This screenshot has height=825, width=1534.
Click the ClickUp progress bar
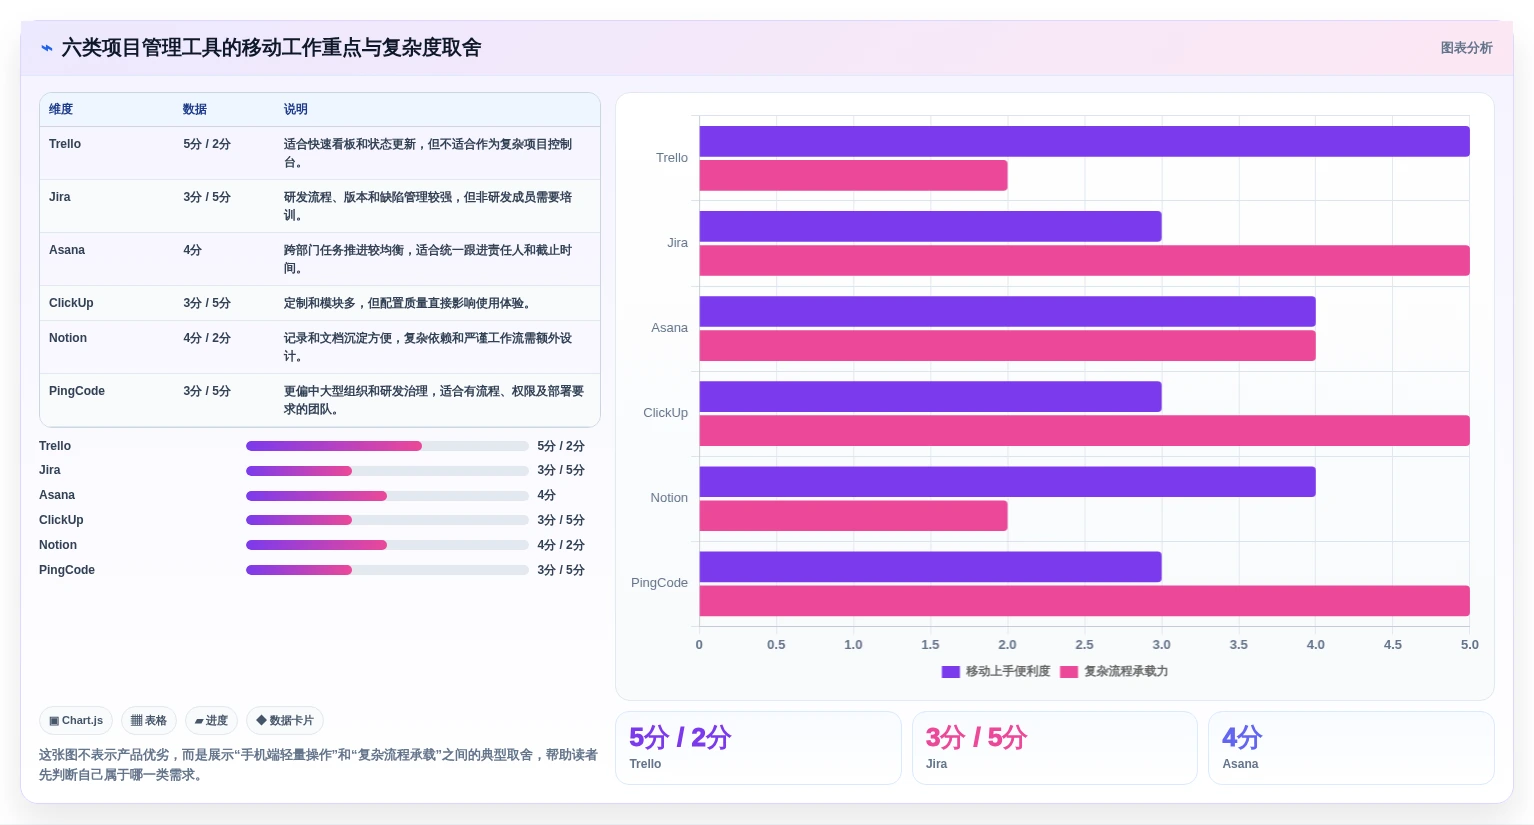387,520
